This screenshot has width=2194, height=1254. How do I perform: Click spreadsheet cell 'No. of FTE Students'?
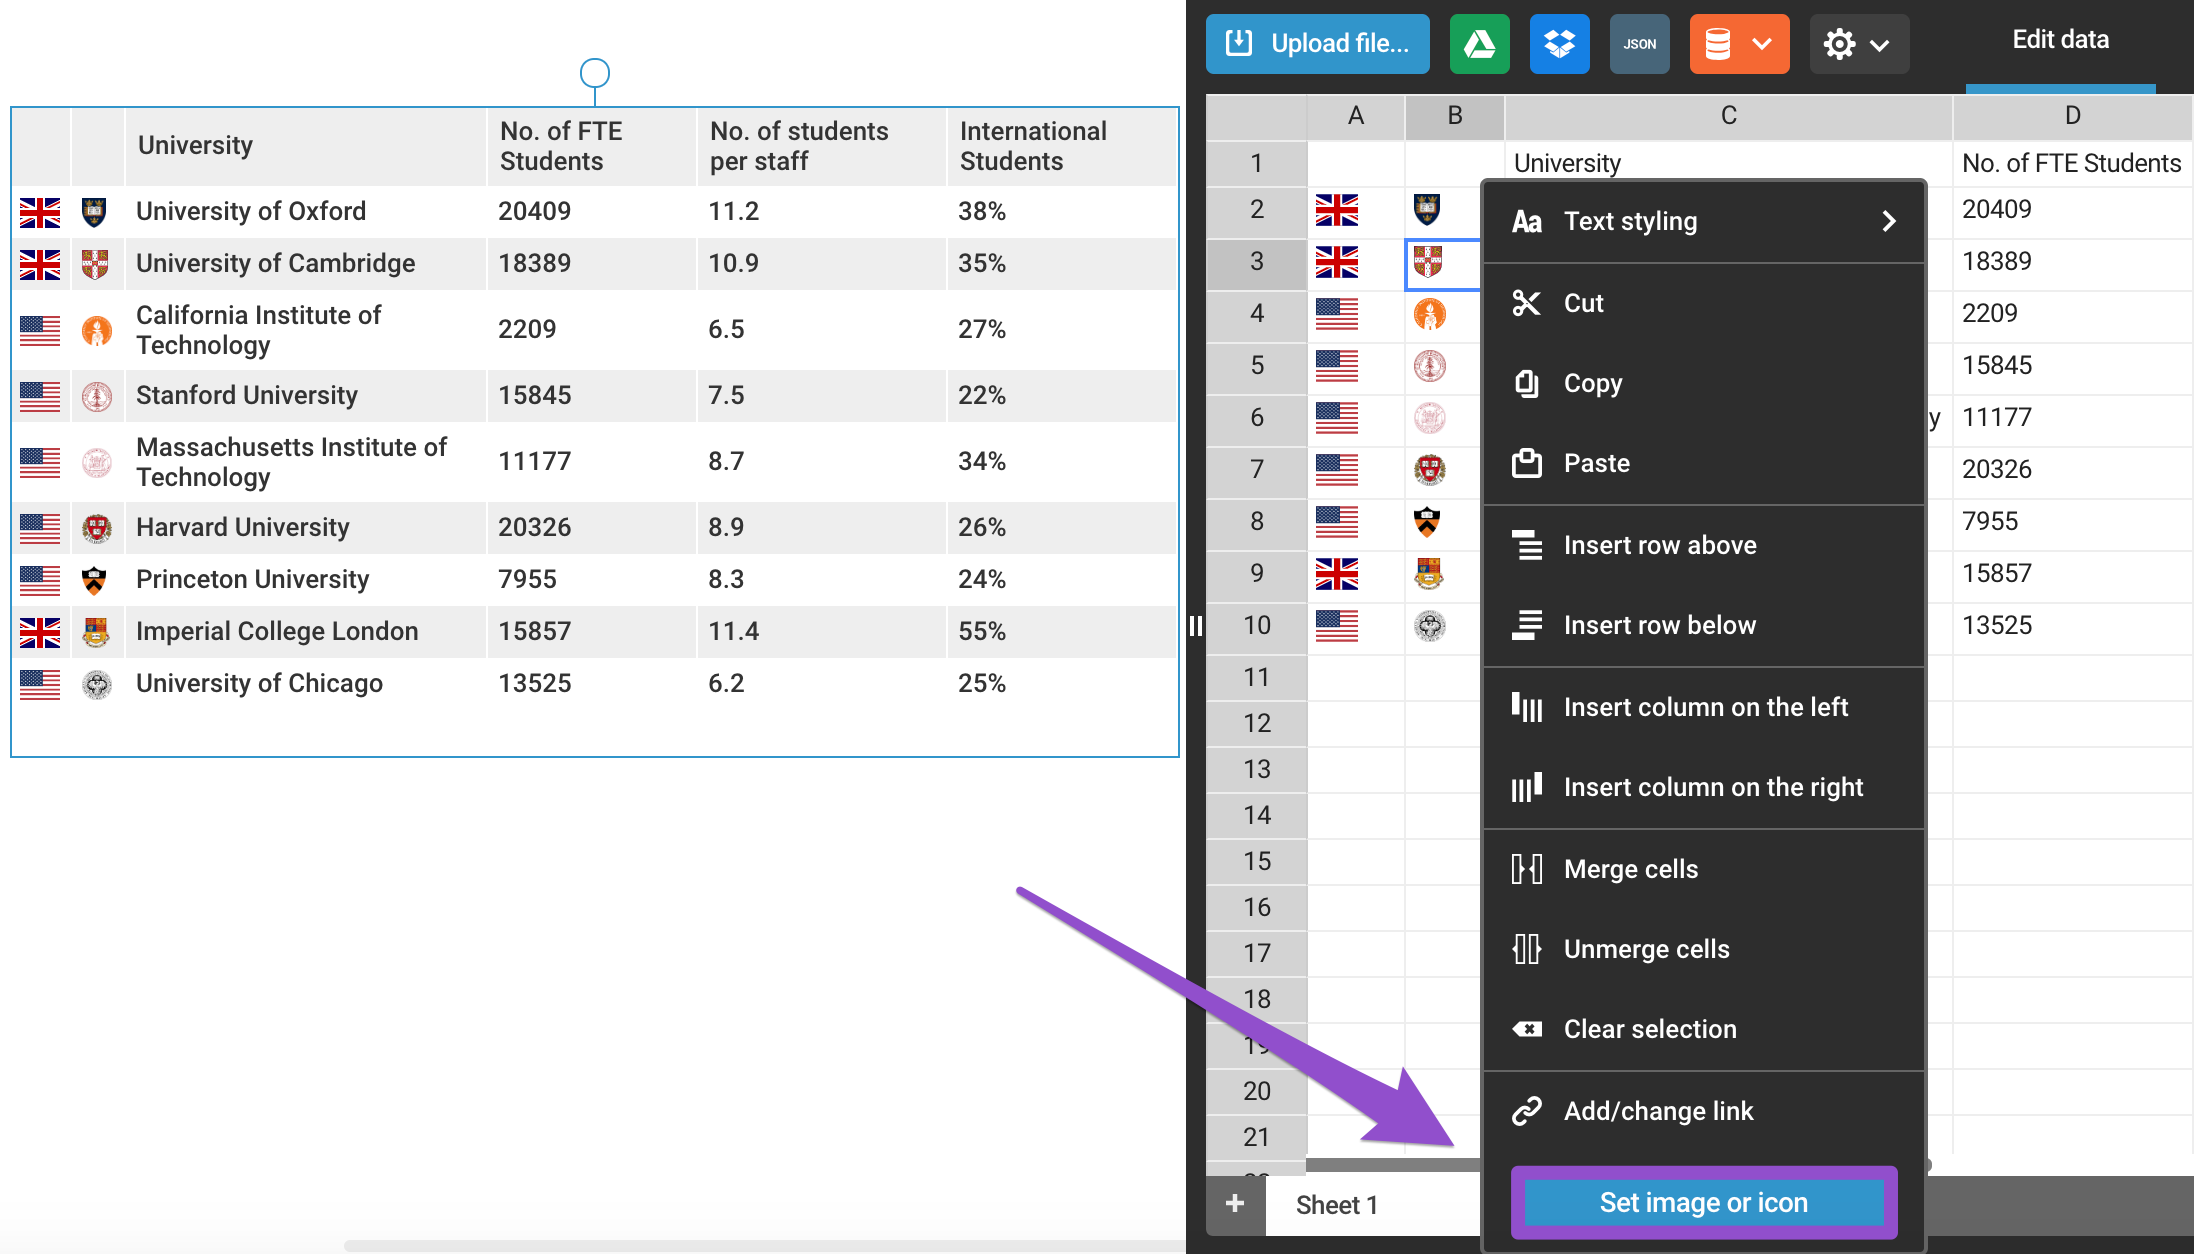click(x=2073, y=163)
